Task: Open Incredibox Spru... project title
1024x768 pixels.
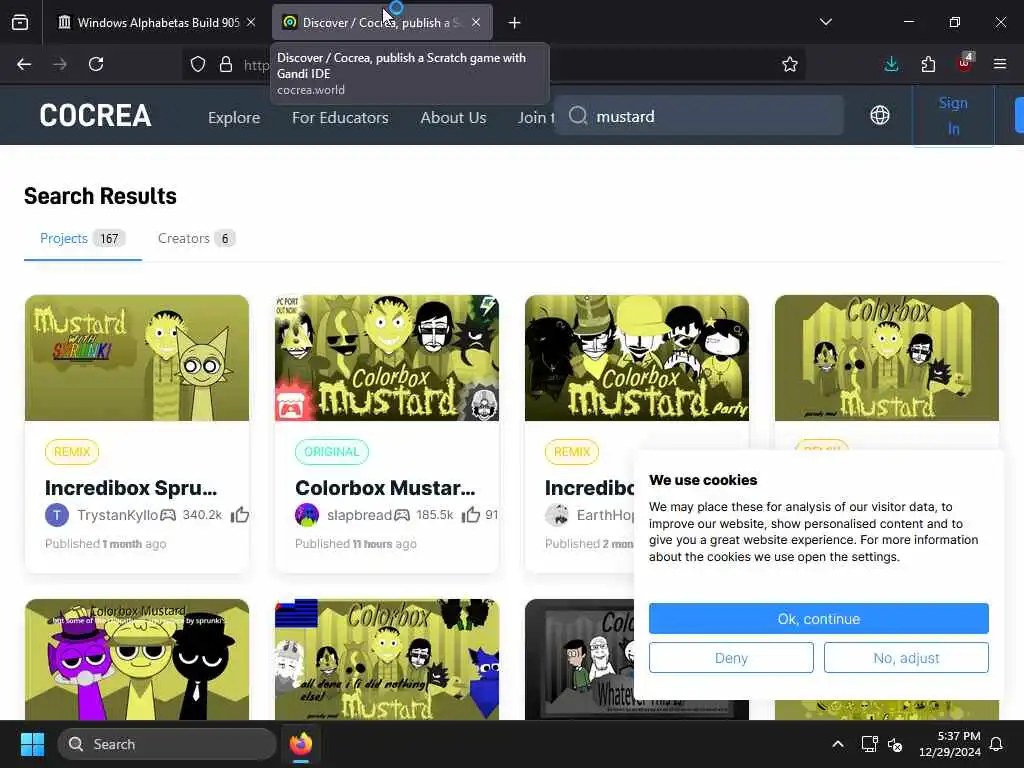Action: 131,488
